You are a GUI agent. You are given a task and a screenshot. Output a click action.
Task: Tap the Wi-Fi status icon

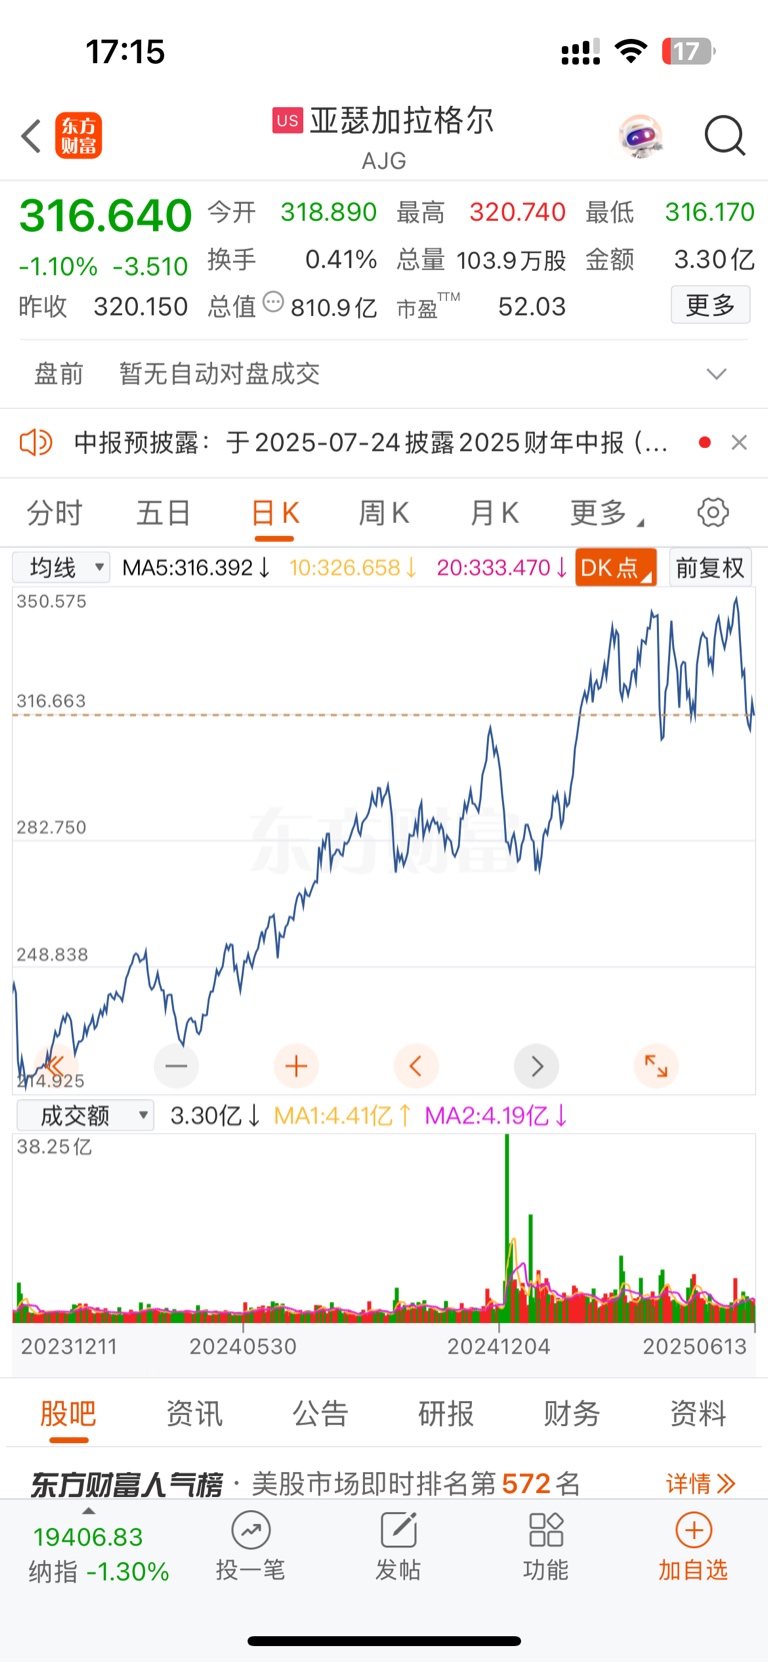(x=631, y=51)
